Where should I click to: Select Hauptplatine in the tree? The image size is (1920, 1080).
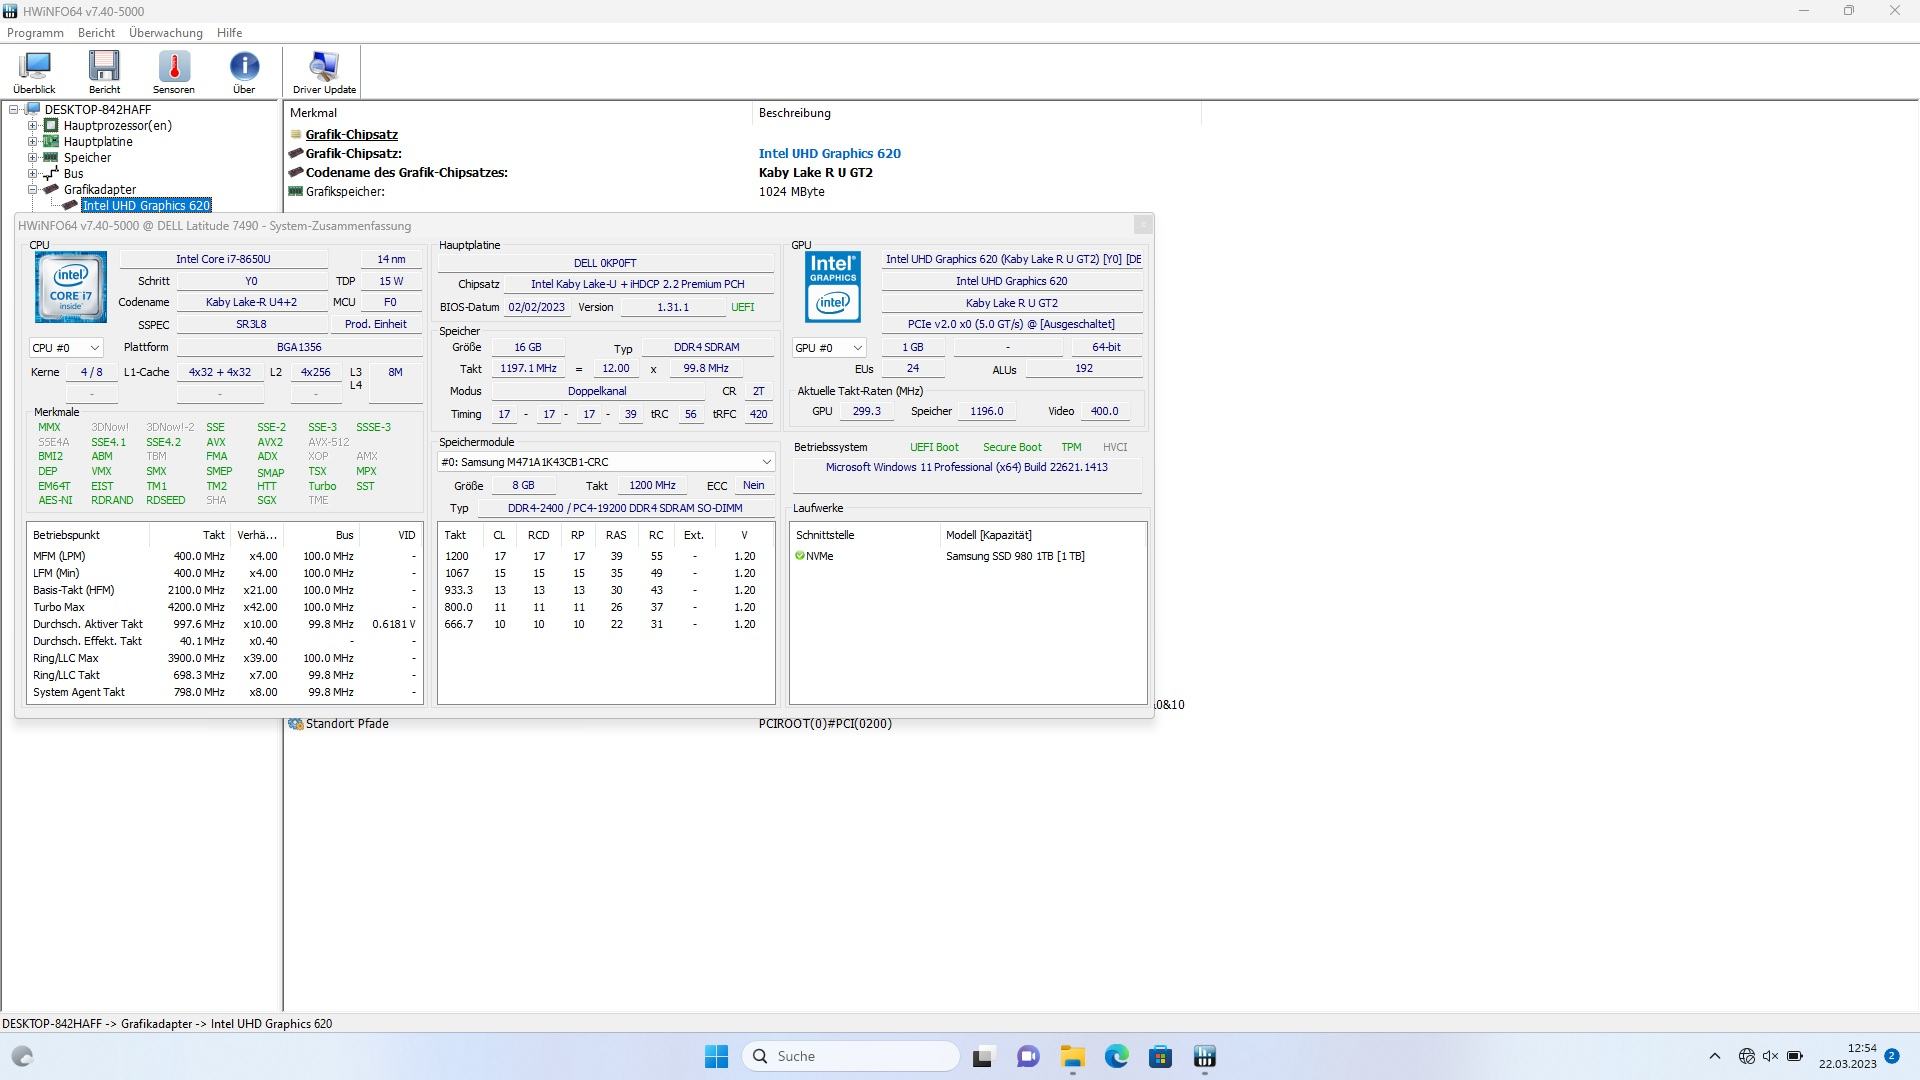(98, 142)
